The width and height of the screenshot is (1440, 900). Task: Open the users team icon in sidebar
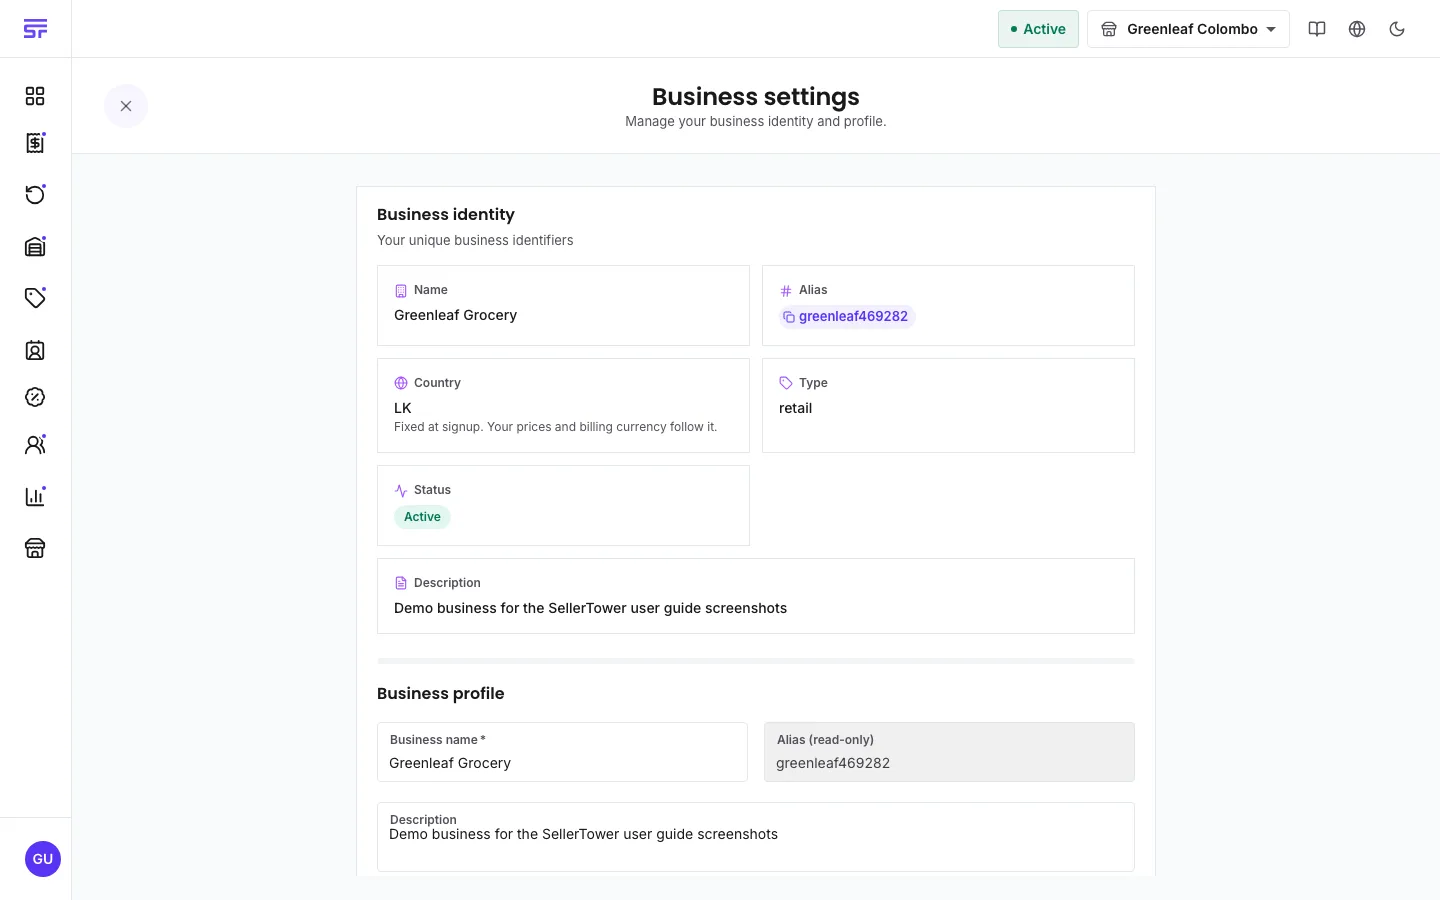[35, 445]
